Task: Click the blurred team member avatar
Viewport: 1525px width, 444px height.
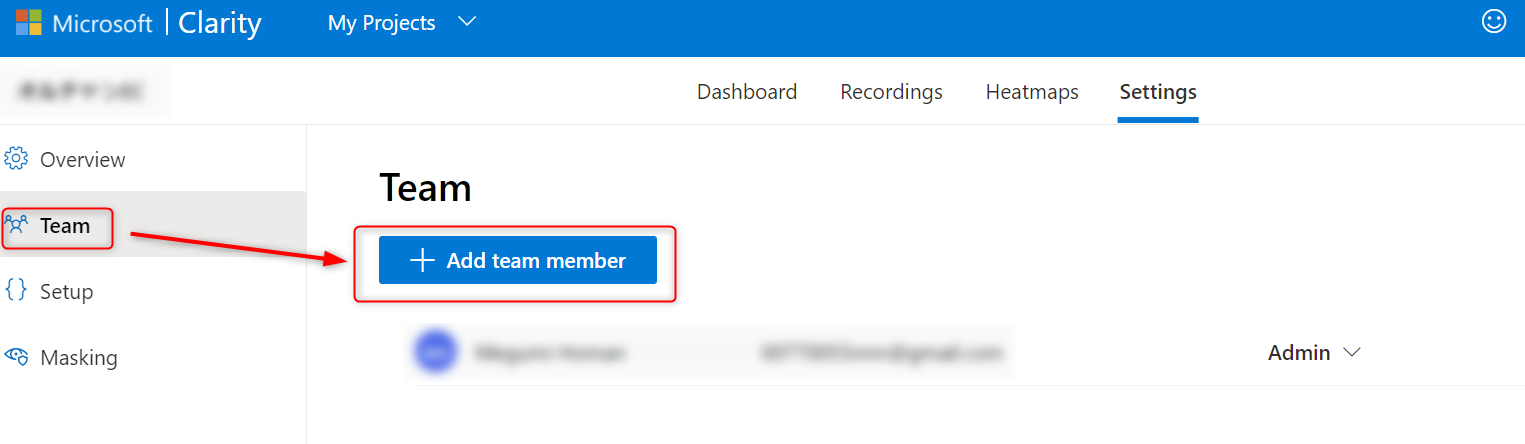Action: pos(435,353)
